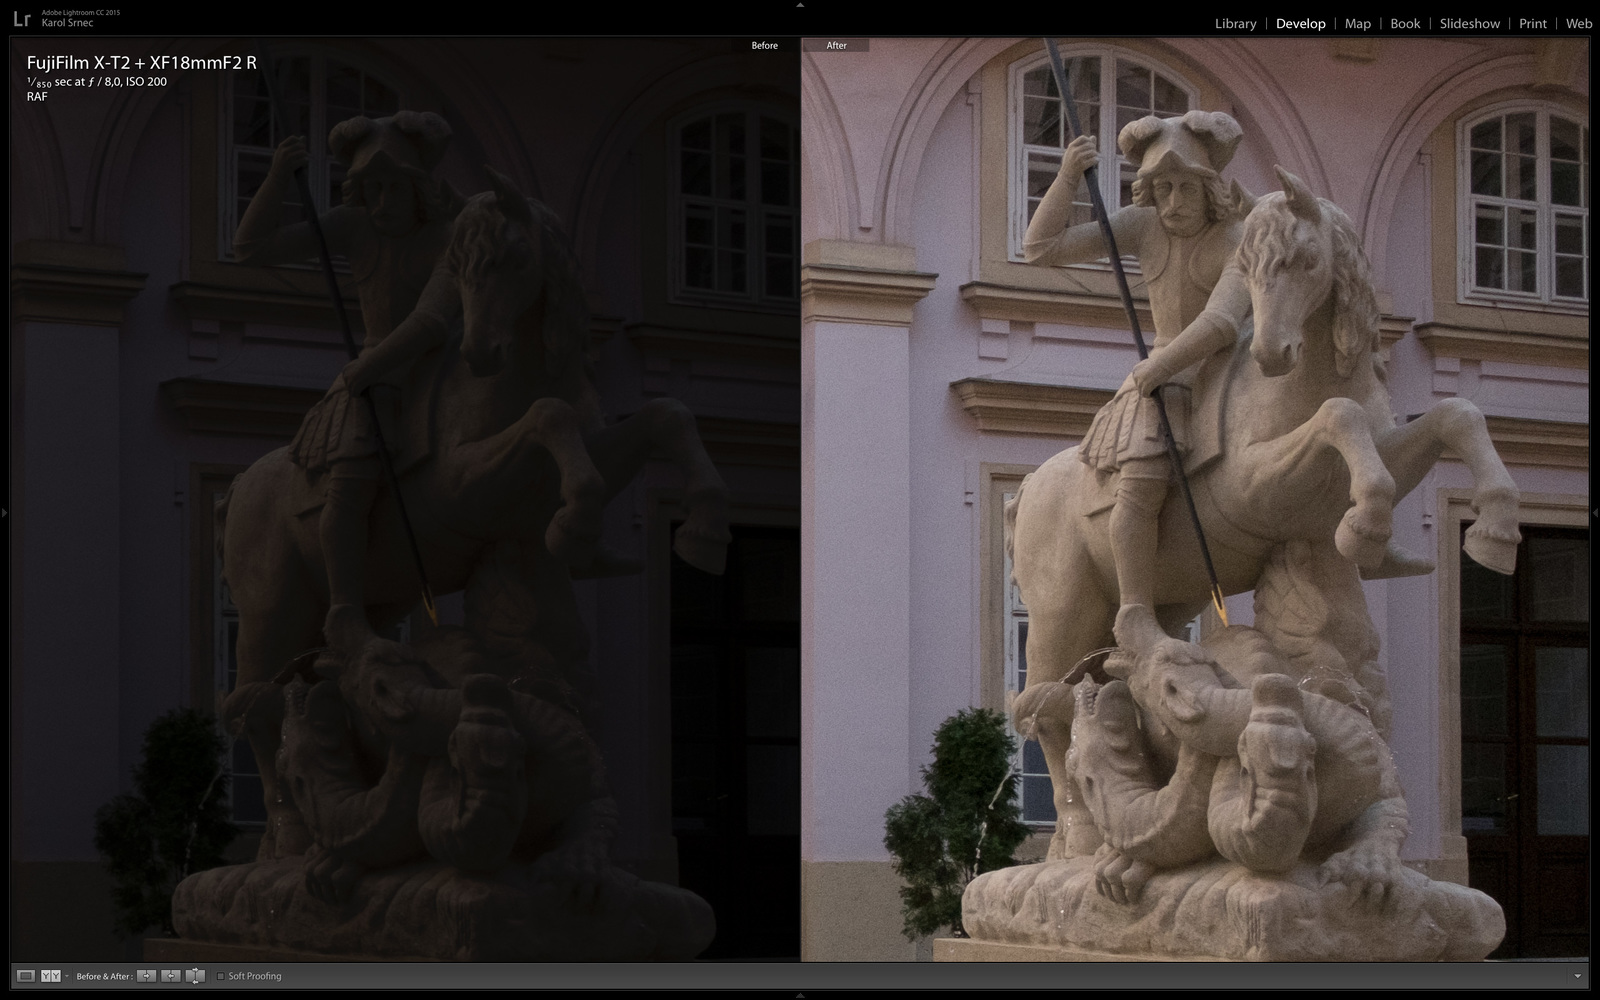Image resolution: width=1600 pixels, height=1000 pixels.
Task: Copy Before settings to After
Action: (x=146, y=976)
